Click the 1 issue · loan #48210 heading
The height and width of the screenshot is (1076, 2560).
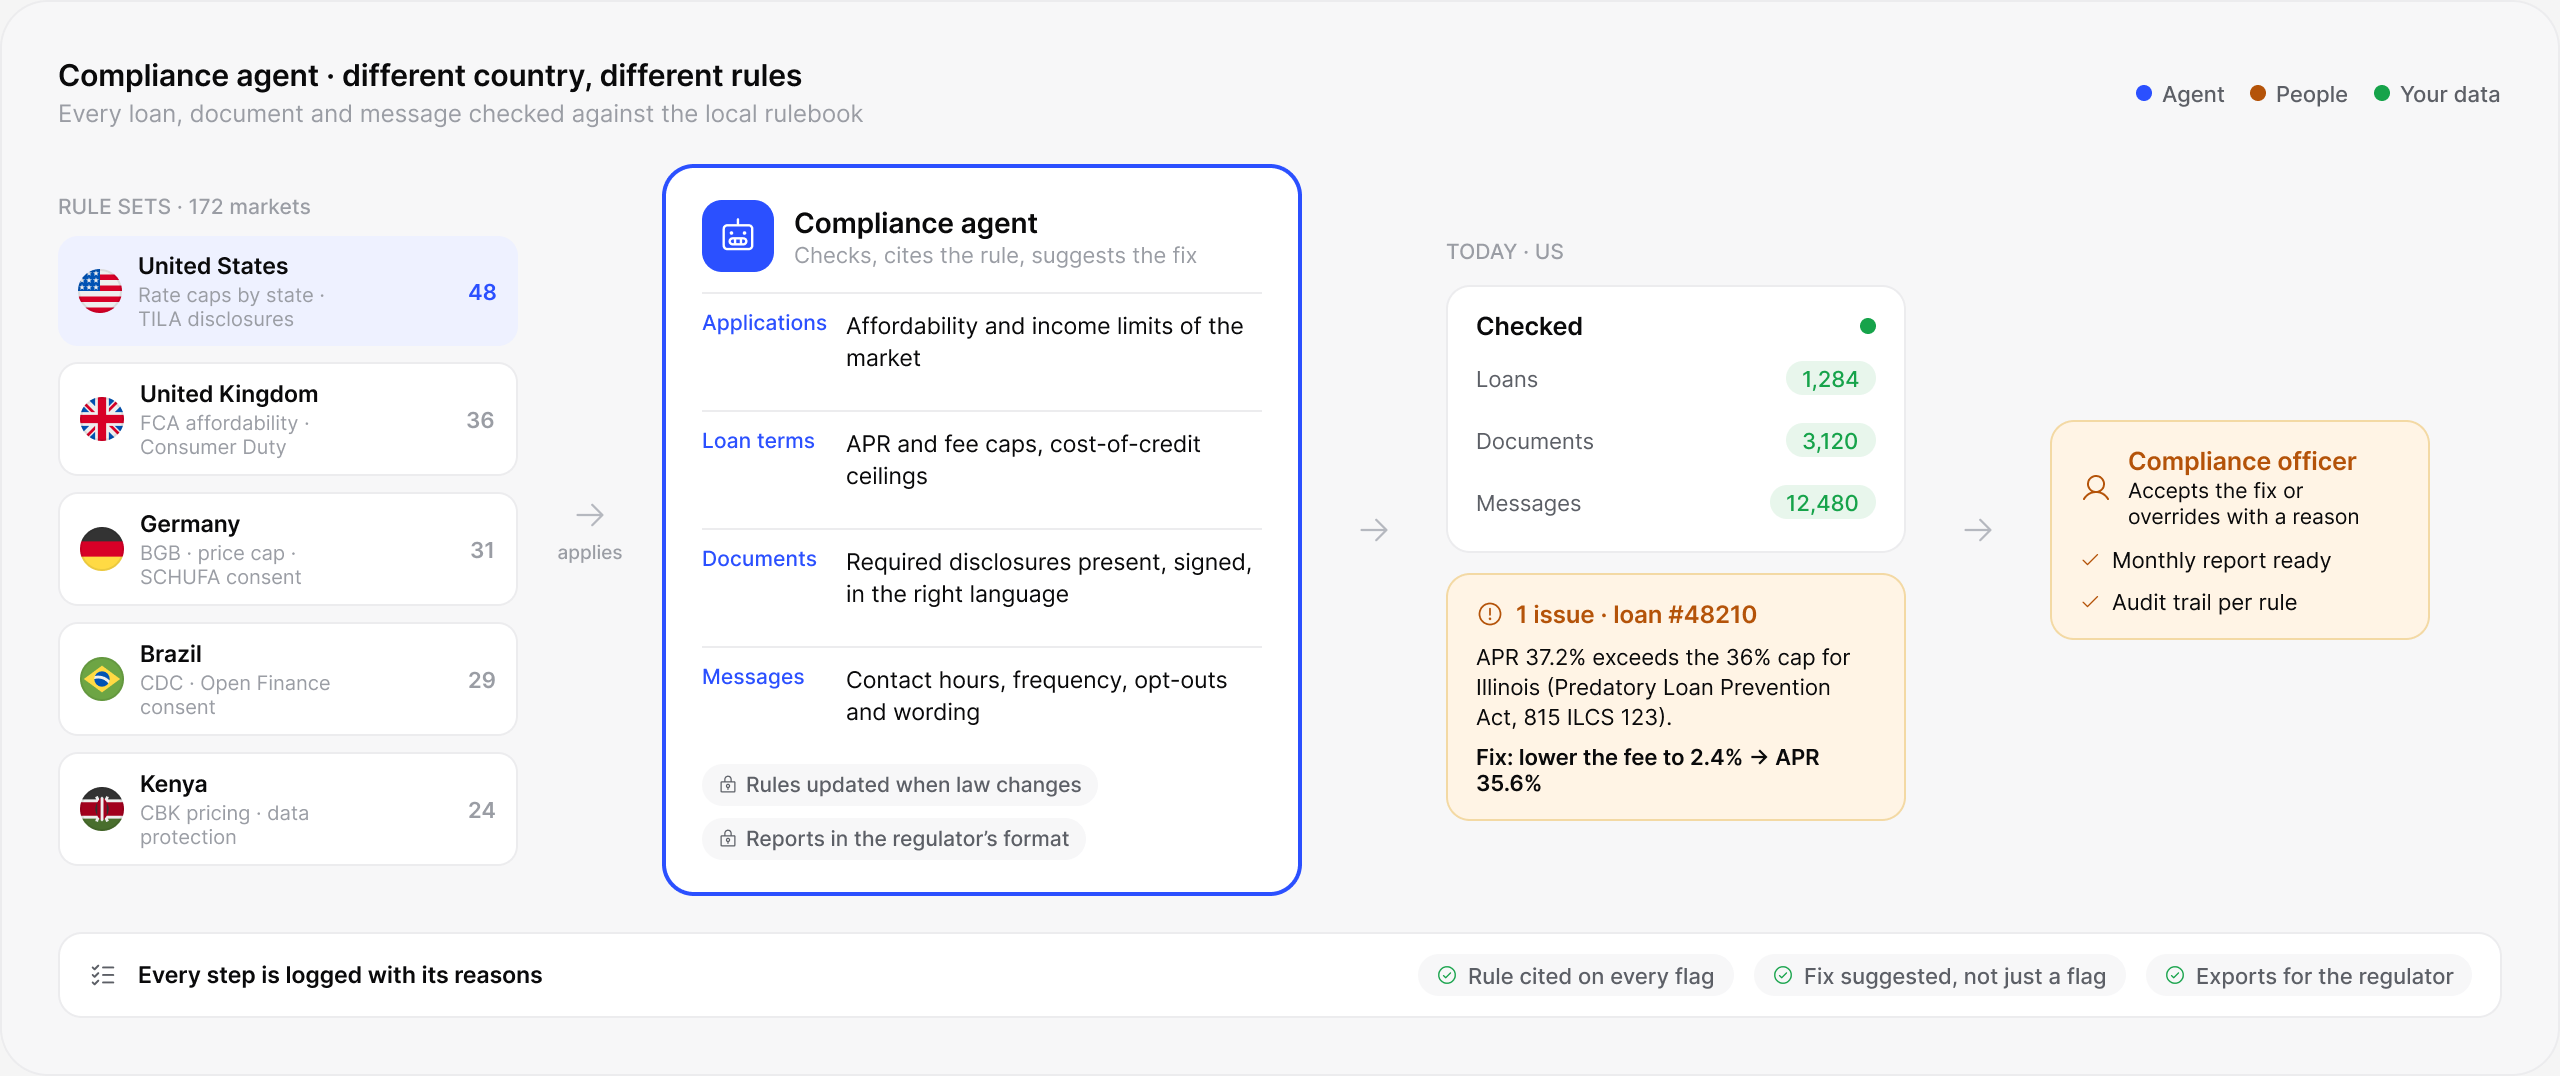1636,614
